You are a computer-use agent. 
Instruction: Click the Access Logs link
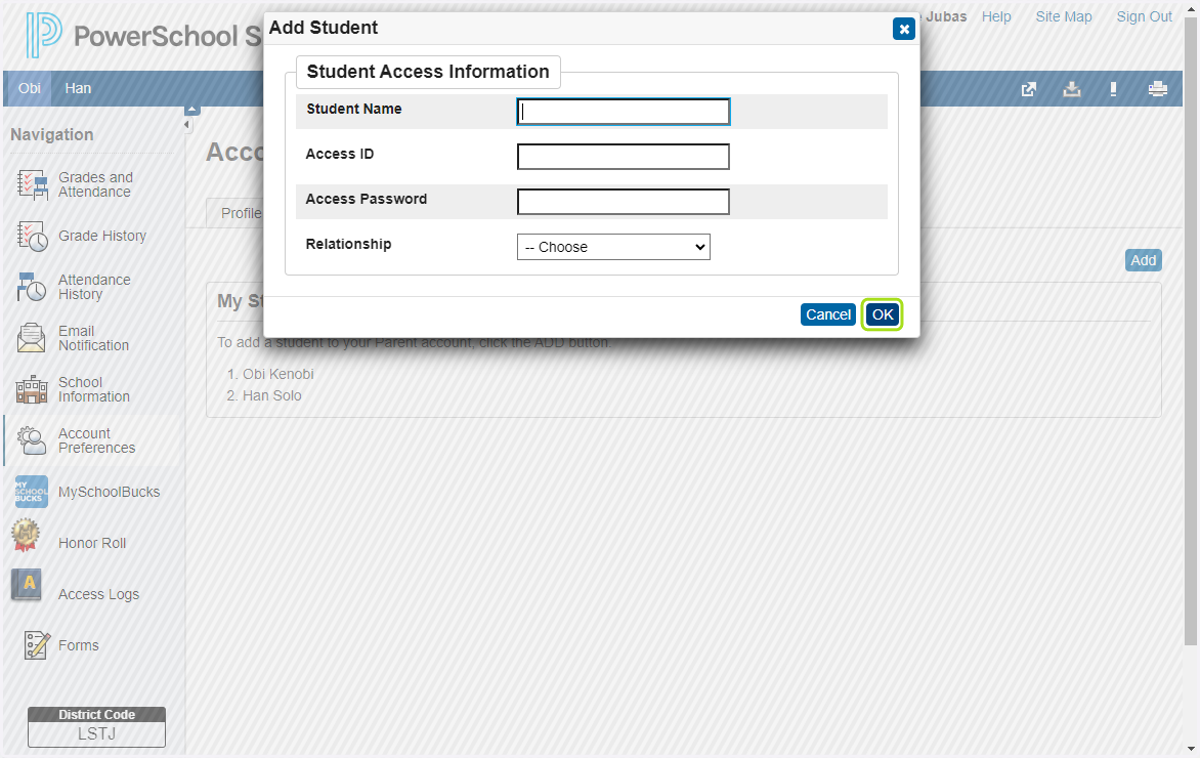(x=98, y=594)
